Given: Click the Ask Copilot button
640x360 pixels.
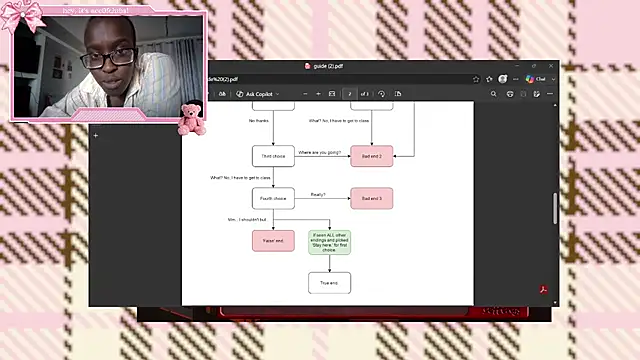Looking at the screenshot, I should pyautogui.click(x=255, y=94).
